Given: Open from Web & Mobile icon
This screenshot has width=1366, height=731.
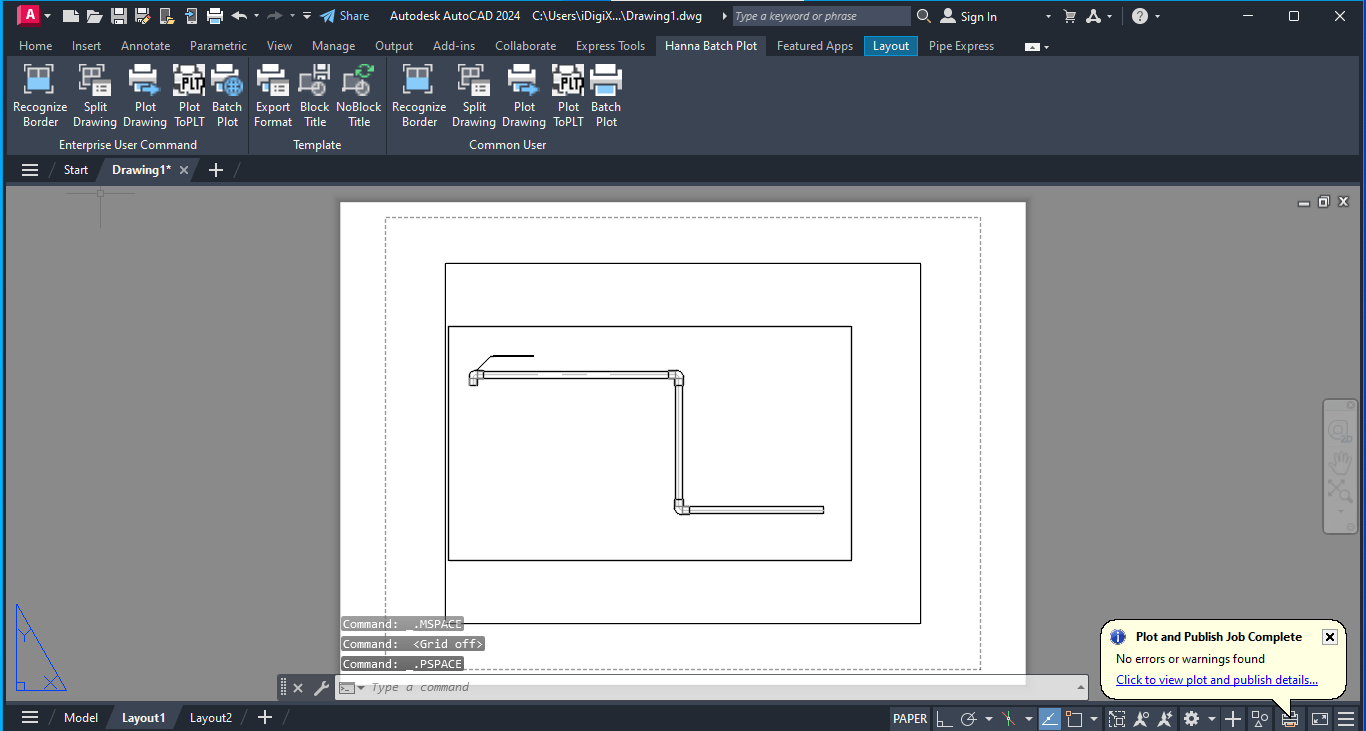Looking at the screenshot, I should pyautogui.click(x=166, y=16).
